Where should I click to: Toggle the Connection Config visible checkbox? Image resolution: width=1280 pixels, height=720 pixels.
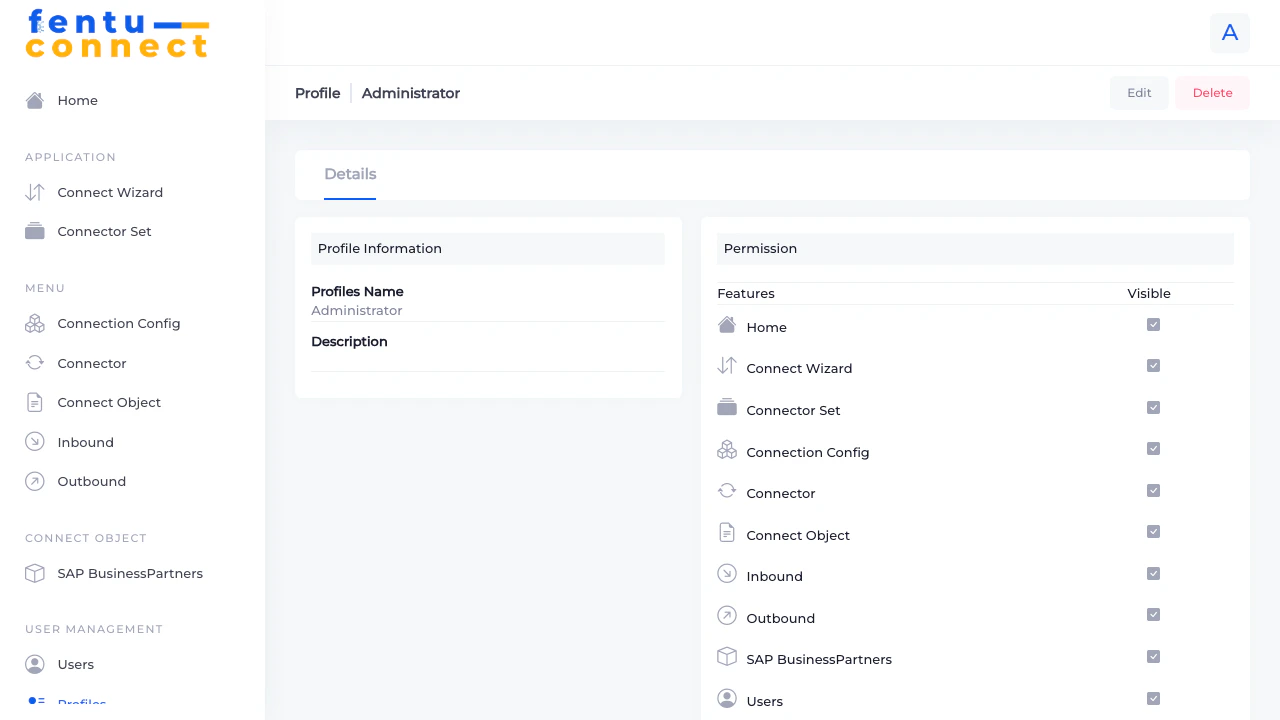point(1153,449)
